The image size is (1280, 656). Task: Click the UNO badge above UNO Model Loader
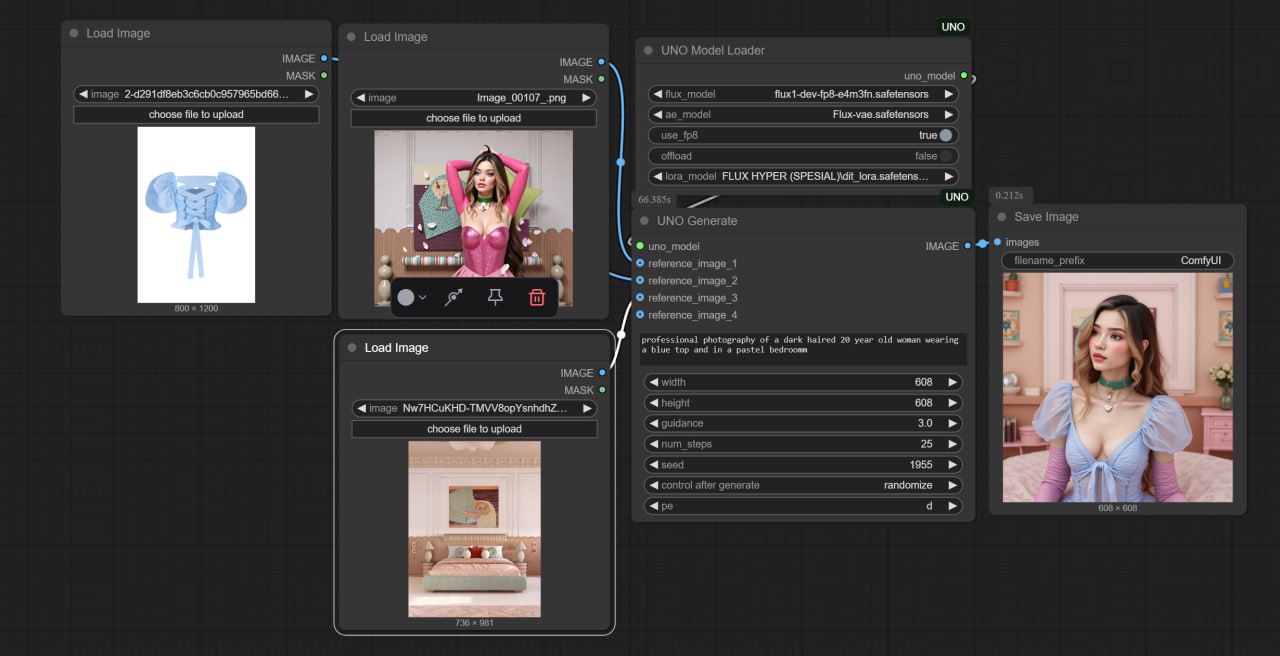tap(953, 27)
